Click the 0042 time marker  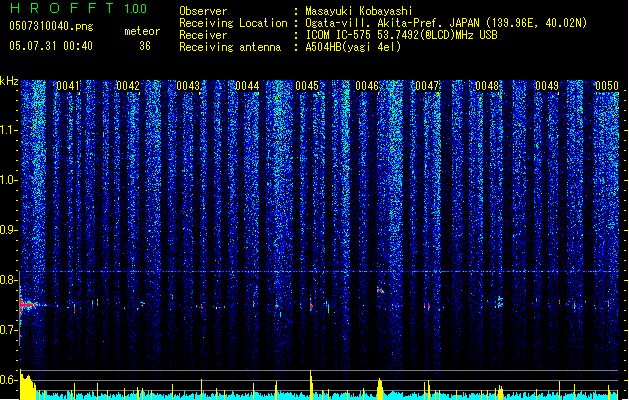[x=128, y=86]
